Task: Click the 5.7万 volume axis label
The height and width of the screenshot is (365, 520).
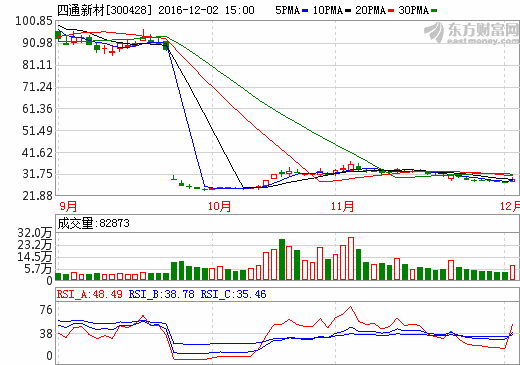Action: click(38, 268)
